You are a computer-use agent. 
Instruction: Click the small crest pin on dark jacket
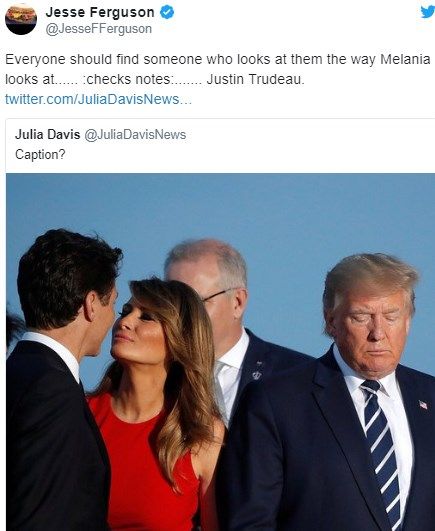tap(257, 373)
